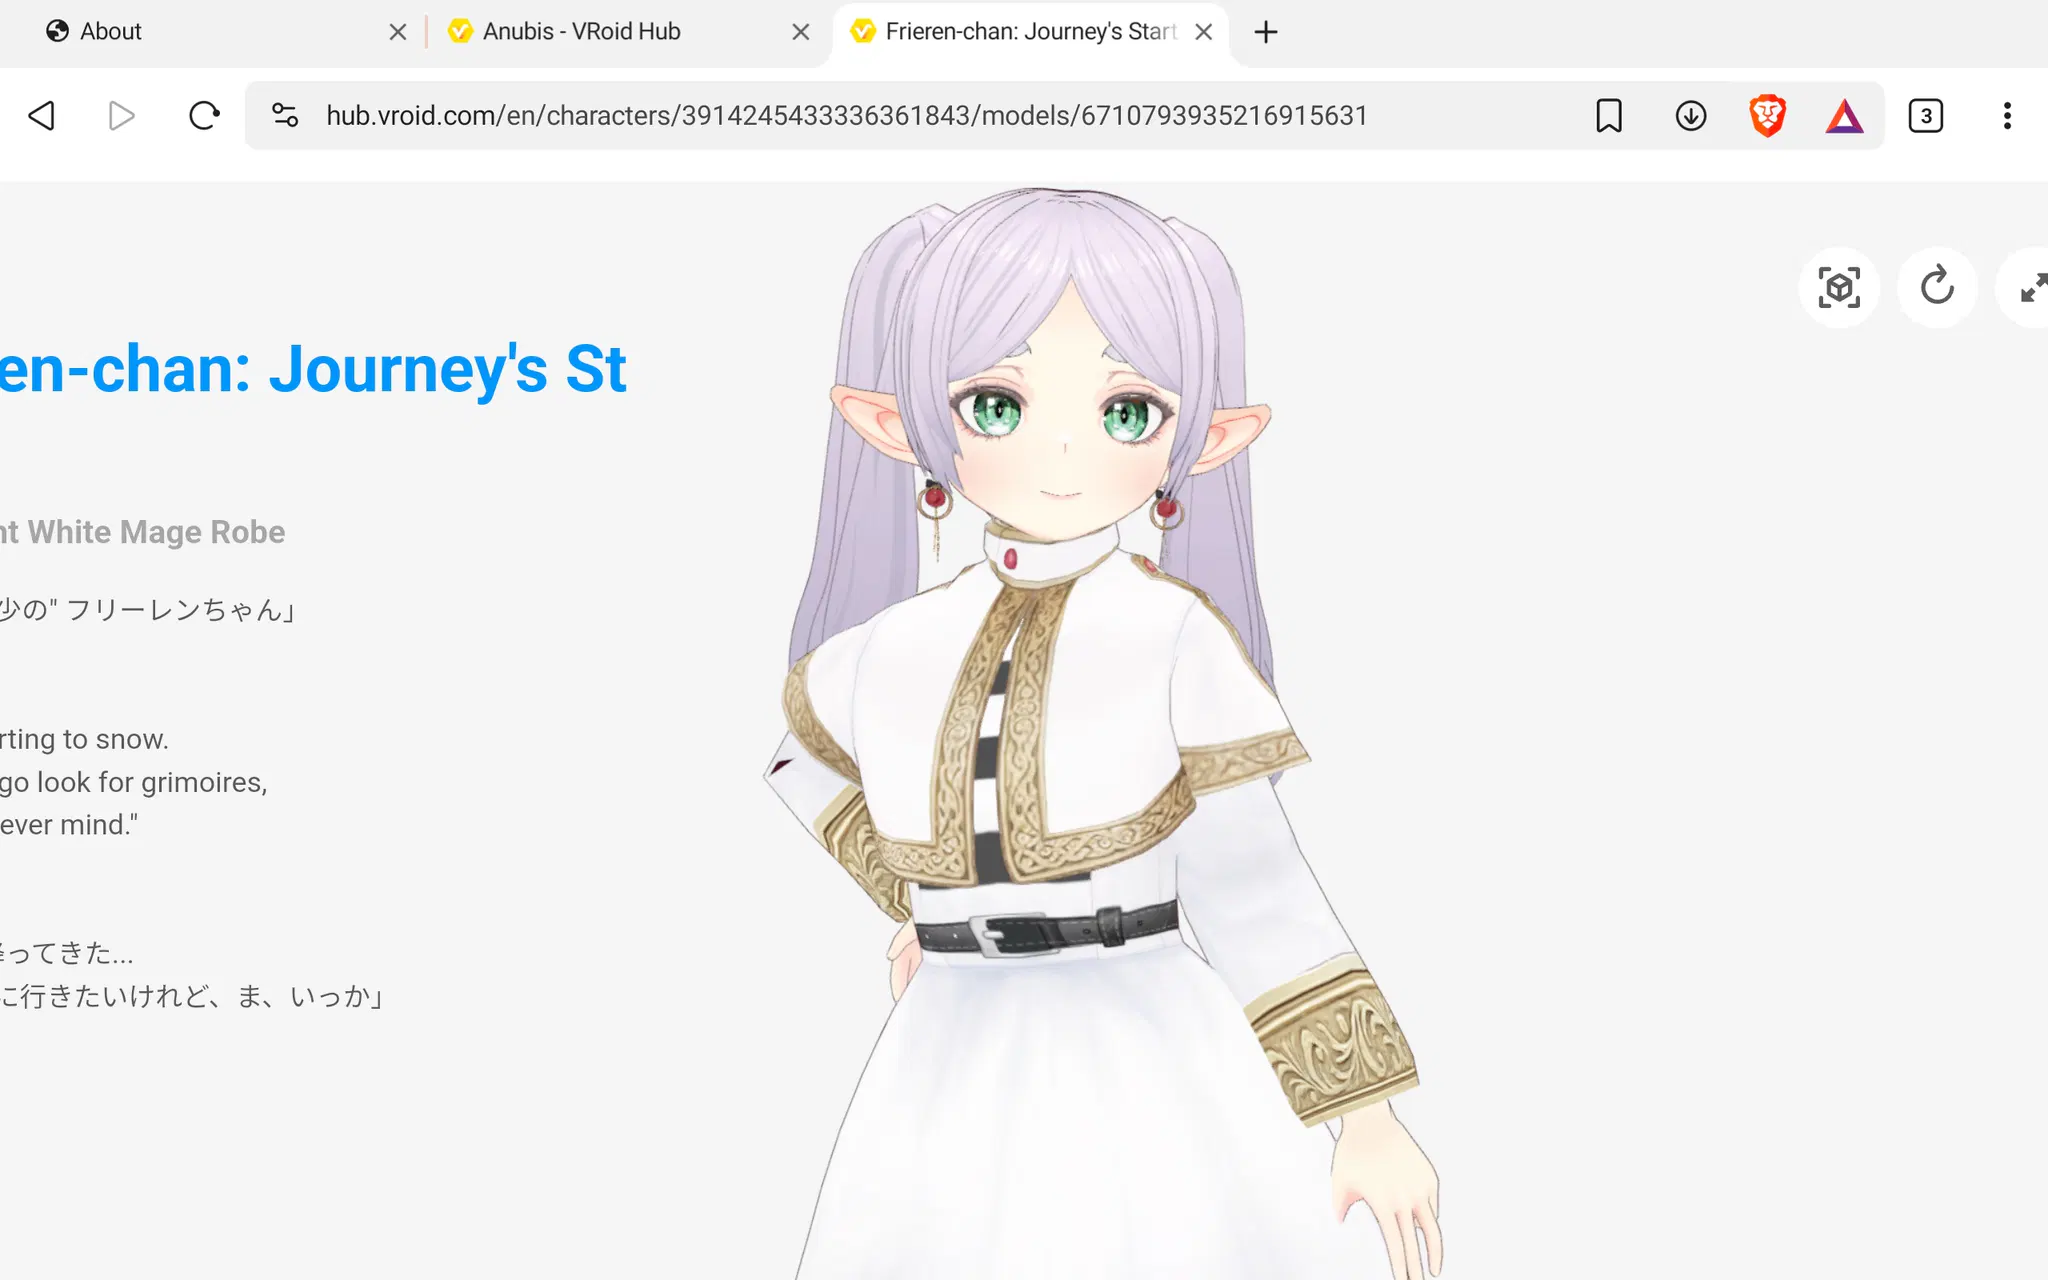Screen dimensions: 2048x1280
Task: Reset the 3D model camera rotation
Action: (1937, 287)
